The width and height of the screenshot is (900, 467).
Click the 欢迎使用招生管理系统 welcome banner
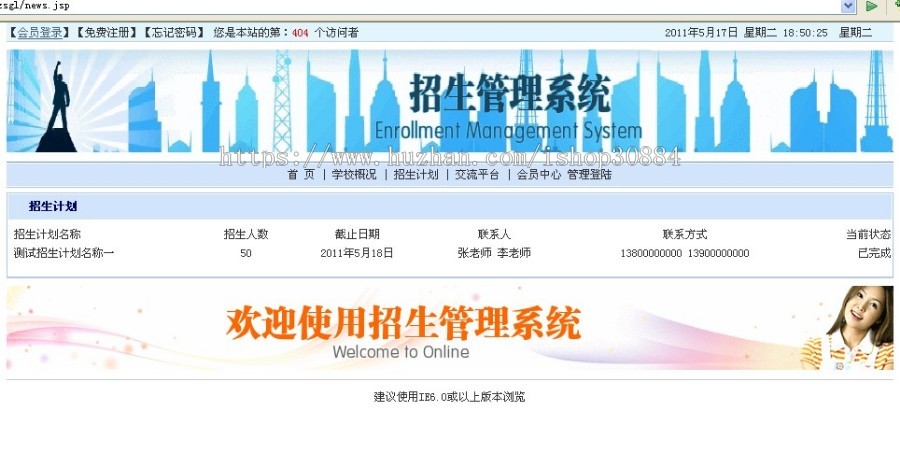pos(450,328)
